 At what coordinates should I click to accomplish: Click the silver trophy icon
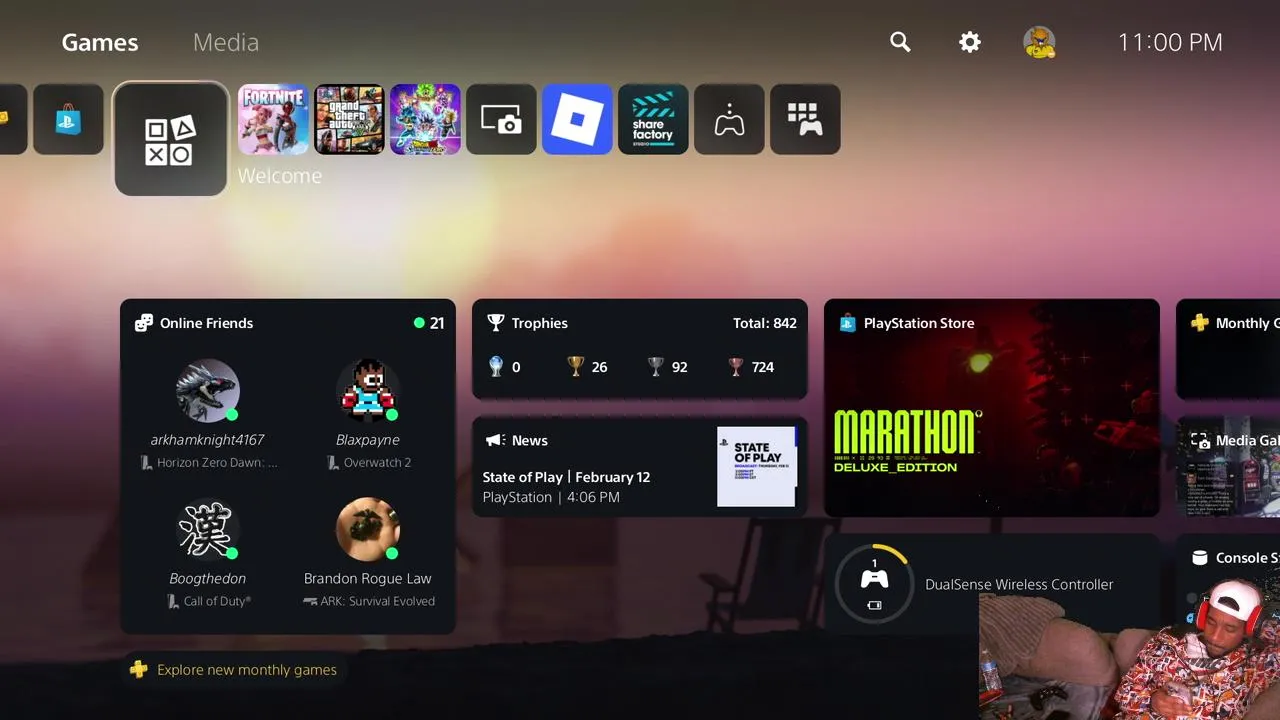point(656,367)
